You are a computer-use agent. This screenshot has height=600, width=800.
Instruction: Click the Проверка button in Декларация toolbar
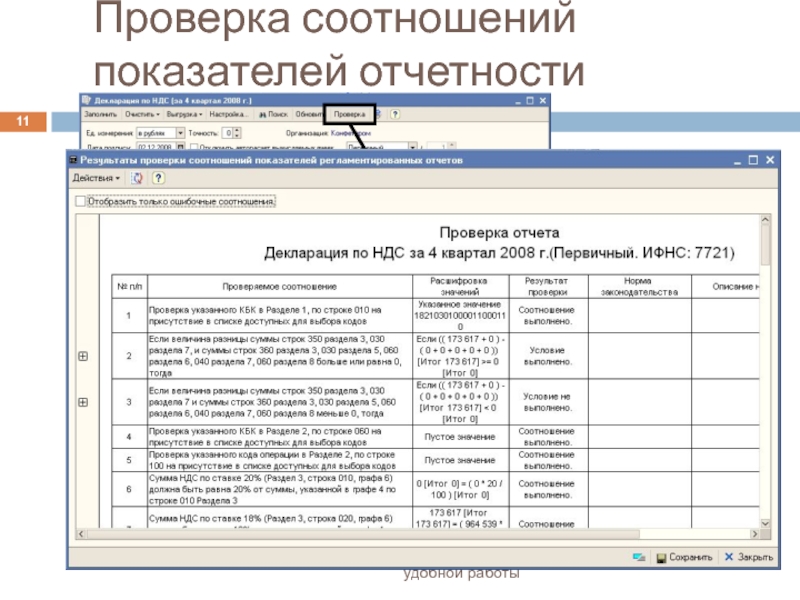pos(349,114)
